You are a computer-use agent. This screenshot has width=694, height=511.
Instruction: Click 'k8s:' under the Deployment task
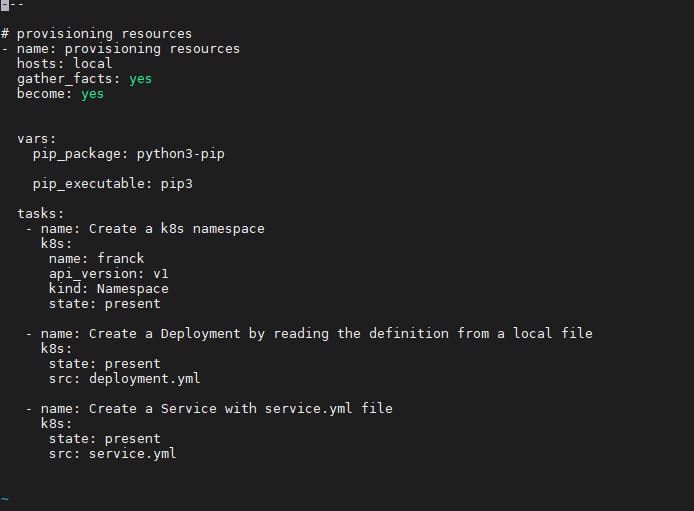tap(56, 349)
